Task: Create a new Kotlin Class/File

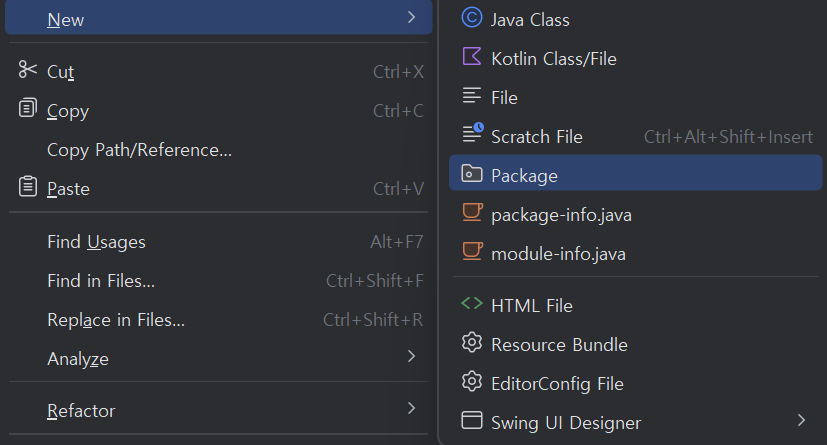Action: tap(635, 59)
